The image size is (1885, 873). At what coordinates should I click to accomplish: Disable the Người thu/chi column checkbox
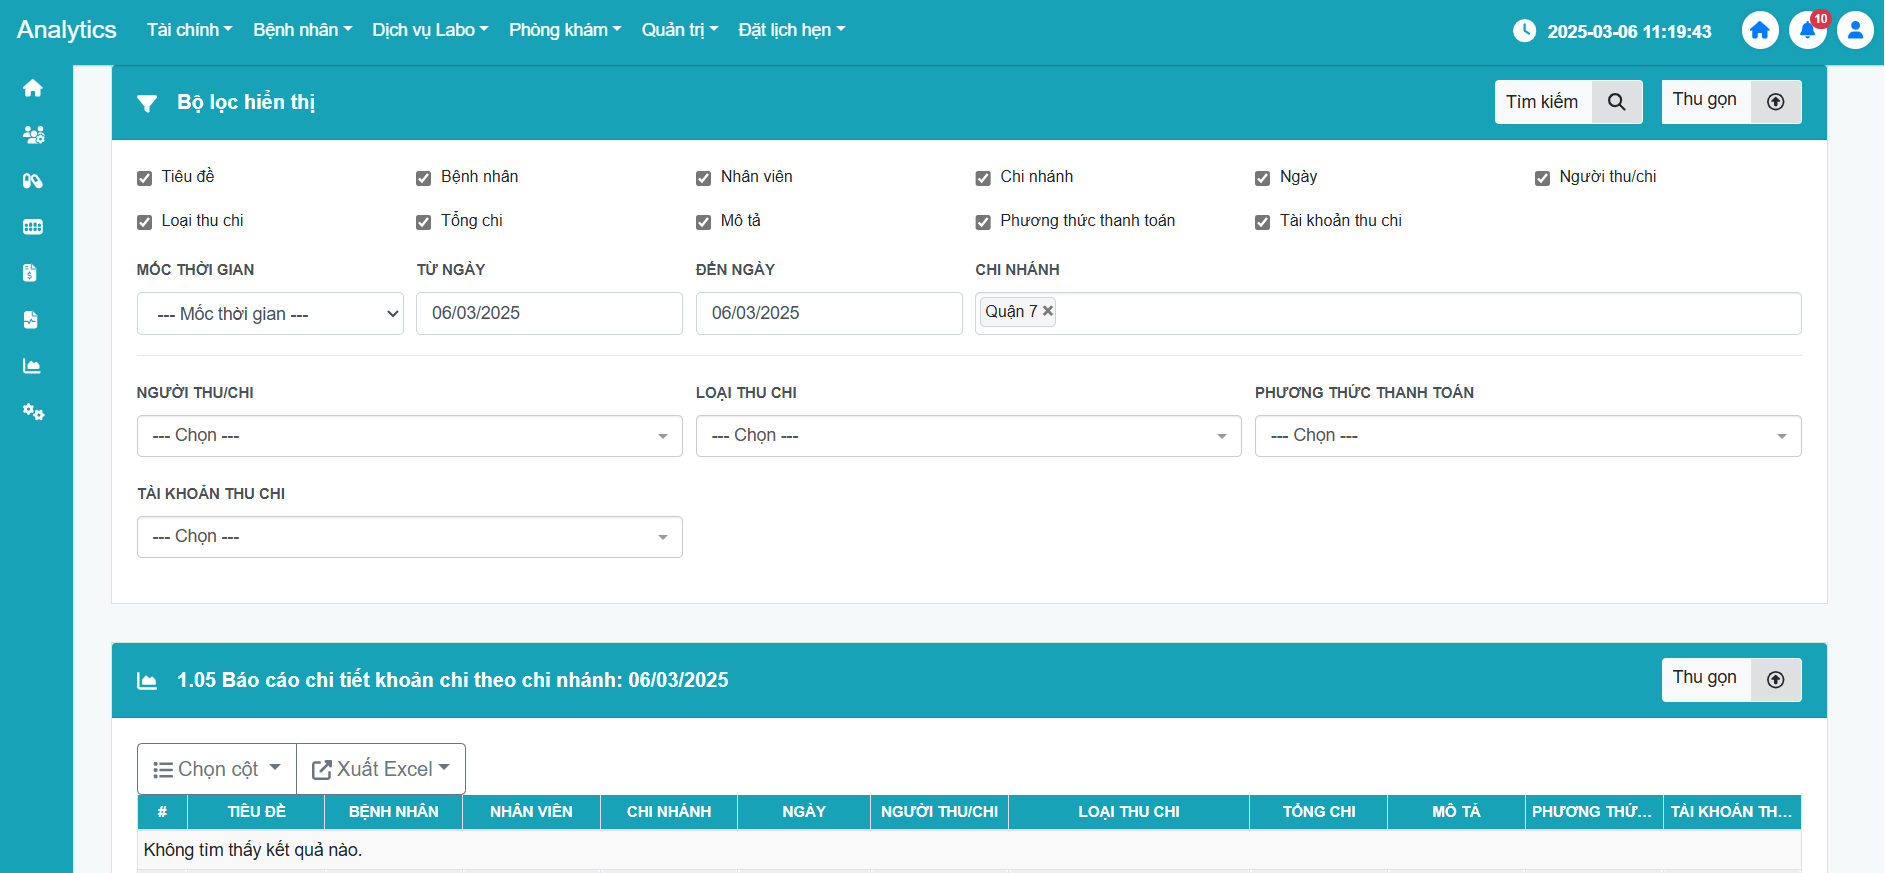[x=1542, y=178]
